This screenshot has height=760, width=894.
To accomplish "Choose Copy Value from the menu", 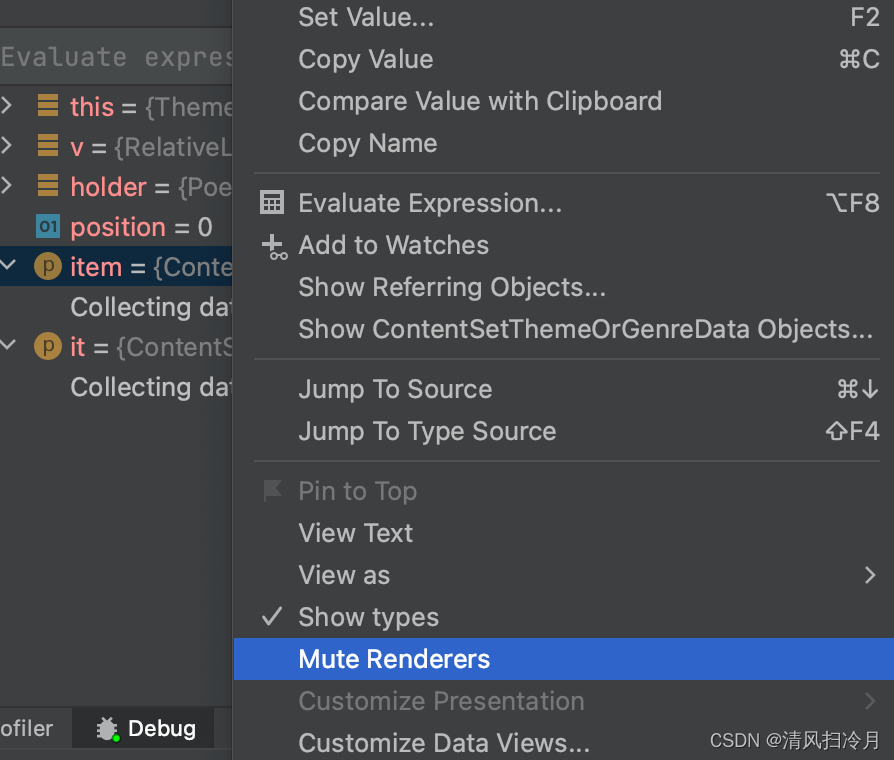I will pos(365,59).
